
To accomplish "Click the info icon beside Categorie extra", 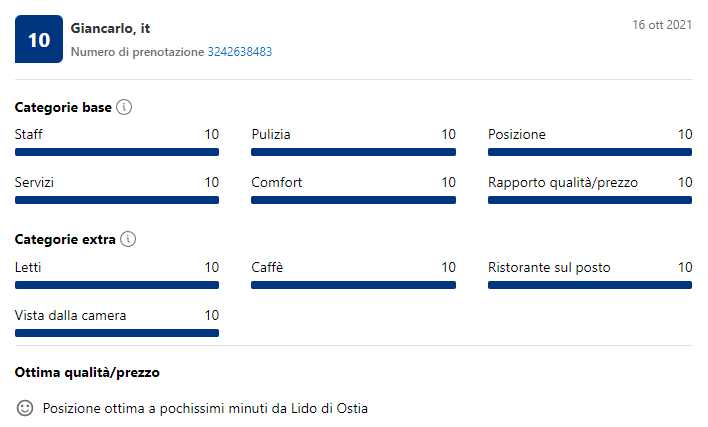I will 128,239.
